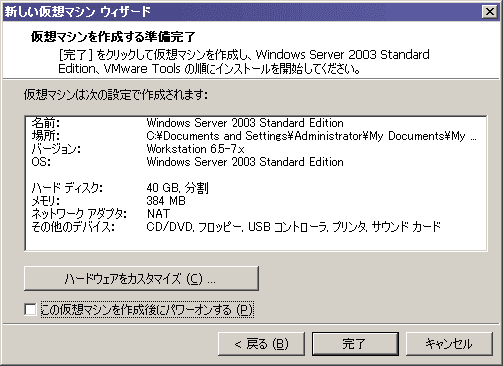Select the 384 MB memory value
The width and height of the screenshot is (503, 366).
(x=166, y=201)
